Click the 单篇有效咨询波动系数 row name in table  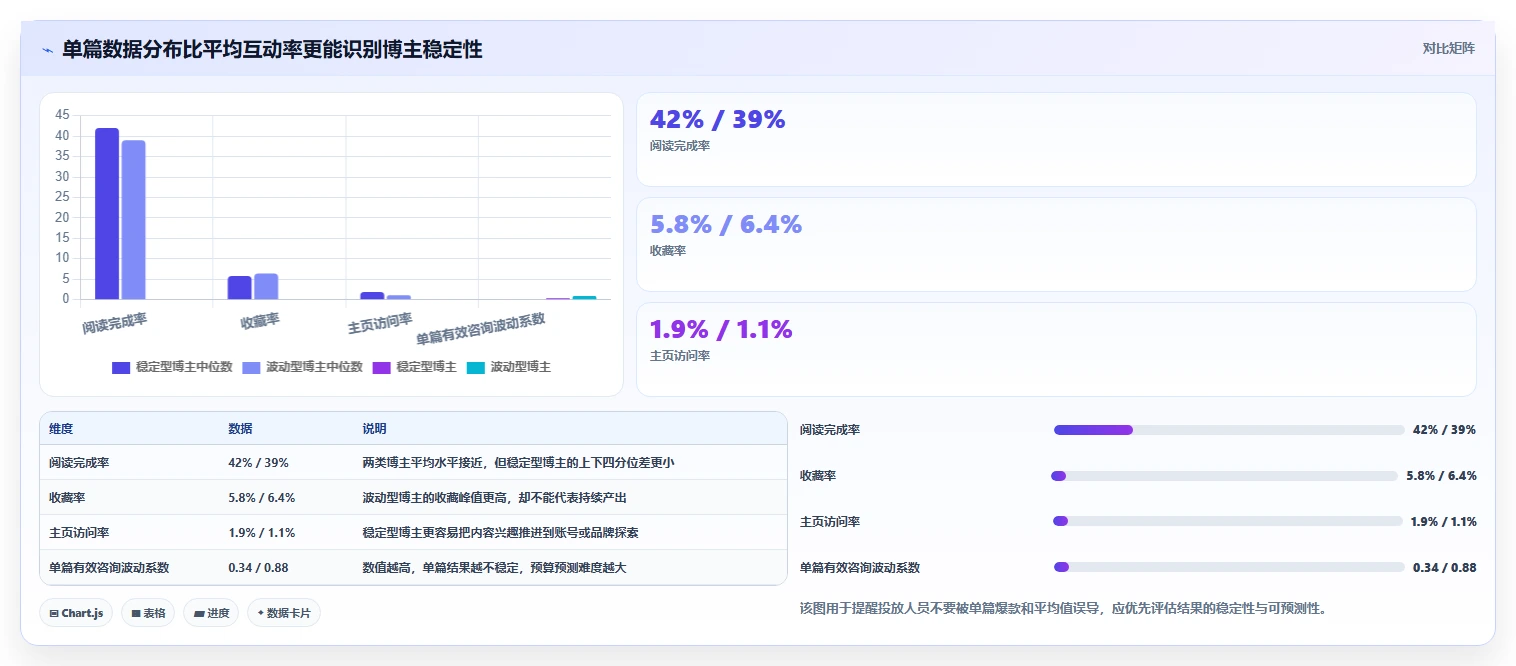pos(109,568)
